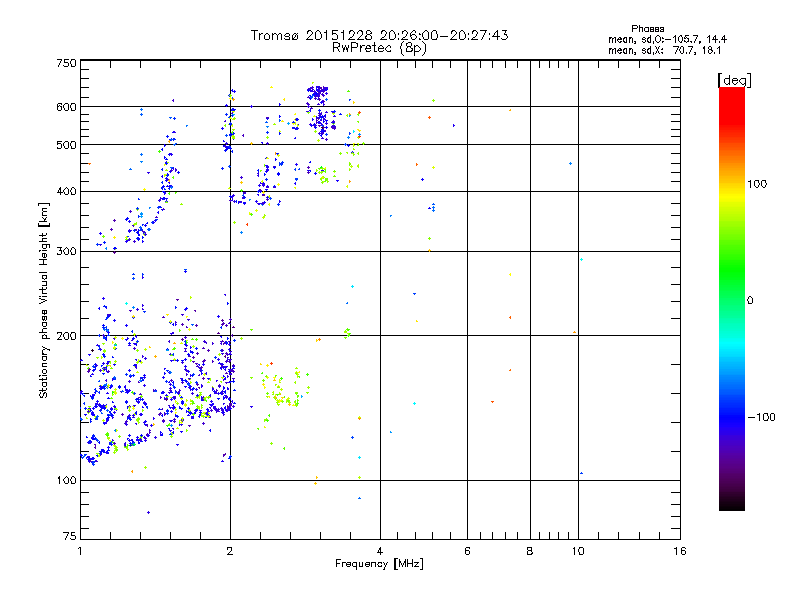The height and width of the screenshot is (600, 800).
Task: Click the colorbar '100' tick label
Action: 757,184
